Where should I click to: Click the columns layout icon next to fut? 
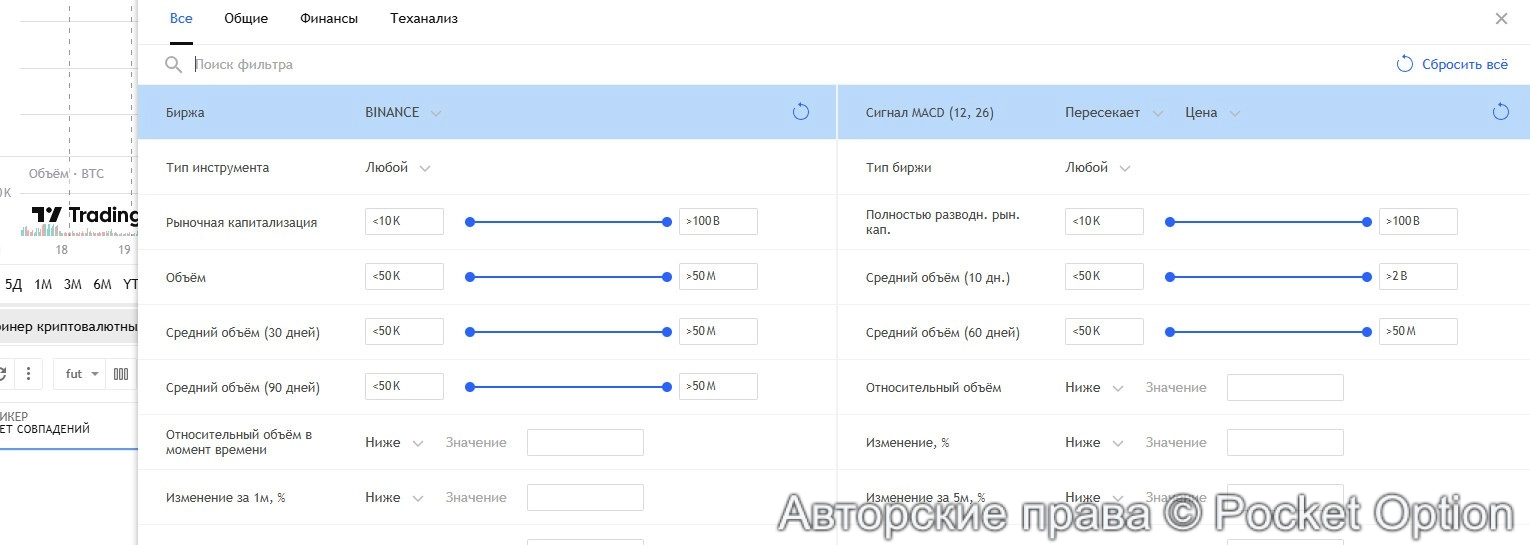pos(121,374)
